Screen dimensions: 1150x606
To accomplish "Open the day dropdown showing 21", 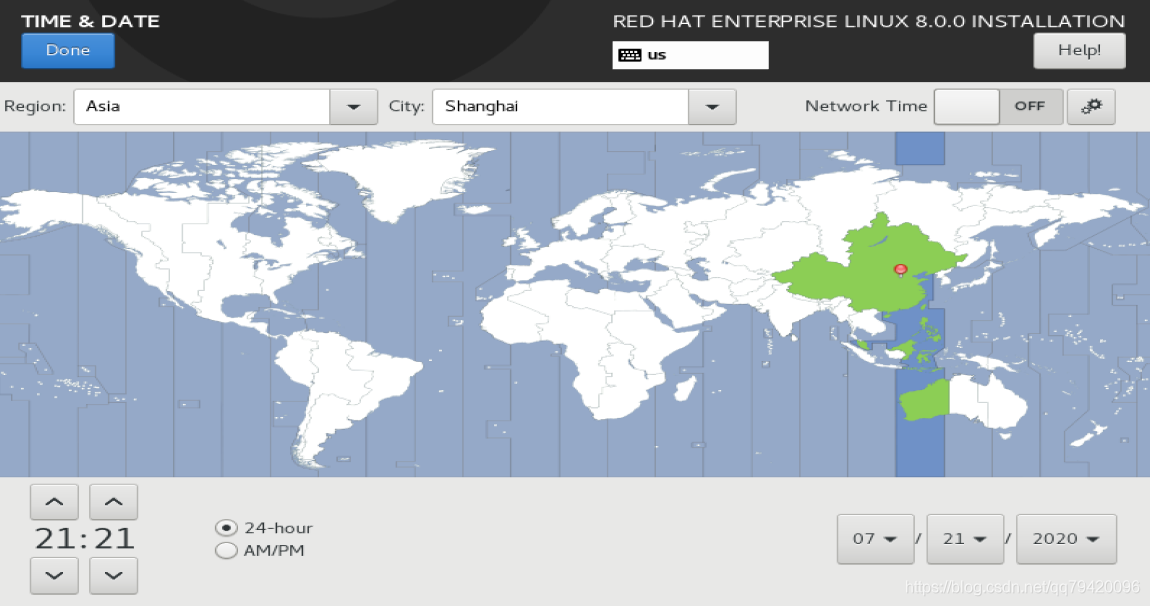I will click(965, 539).
